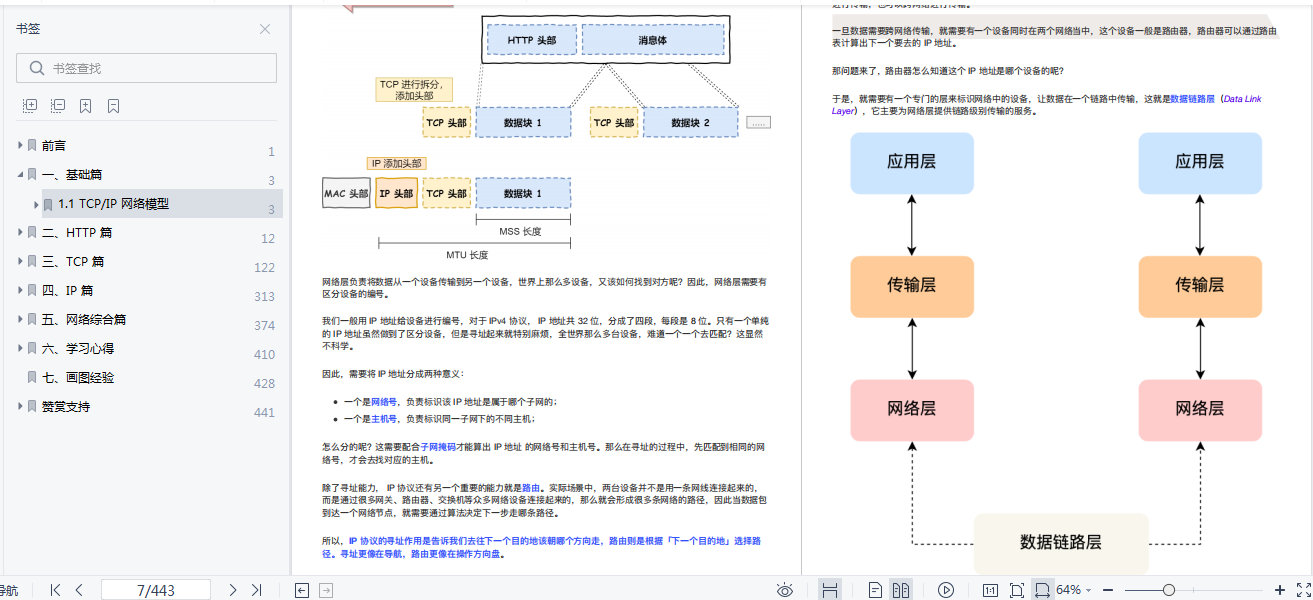Click the 主机号 link in bullet list
The image size is (1313, 600).
point(384,419)
